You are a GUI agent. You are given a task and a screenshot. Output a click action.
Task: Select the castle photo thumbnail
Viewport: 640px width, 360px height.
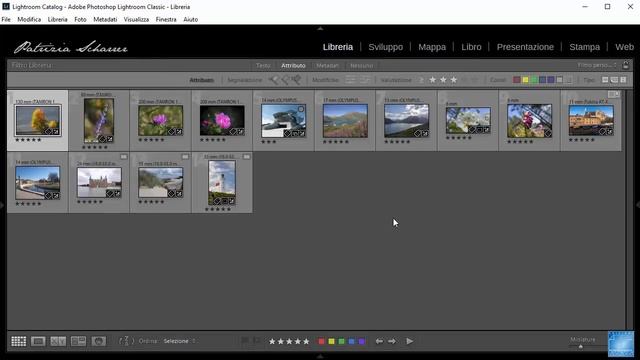99,182
